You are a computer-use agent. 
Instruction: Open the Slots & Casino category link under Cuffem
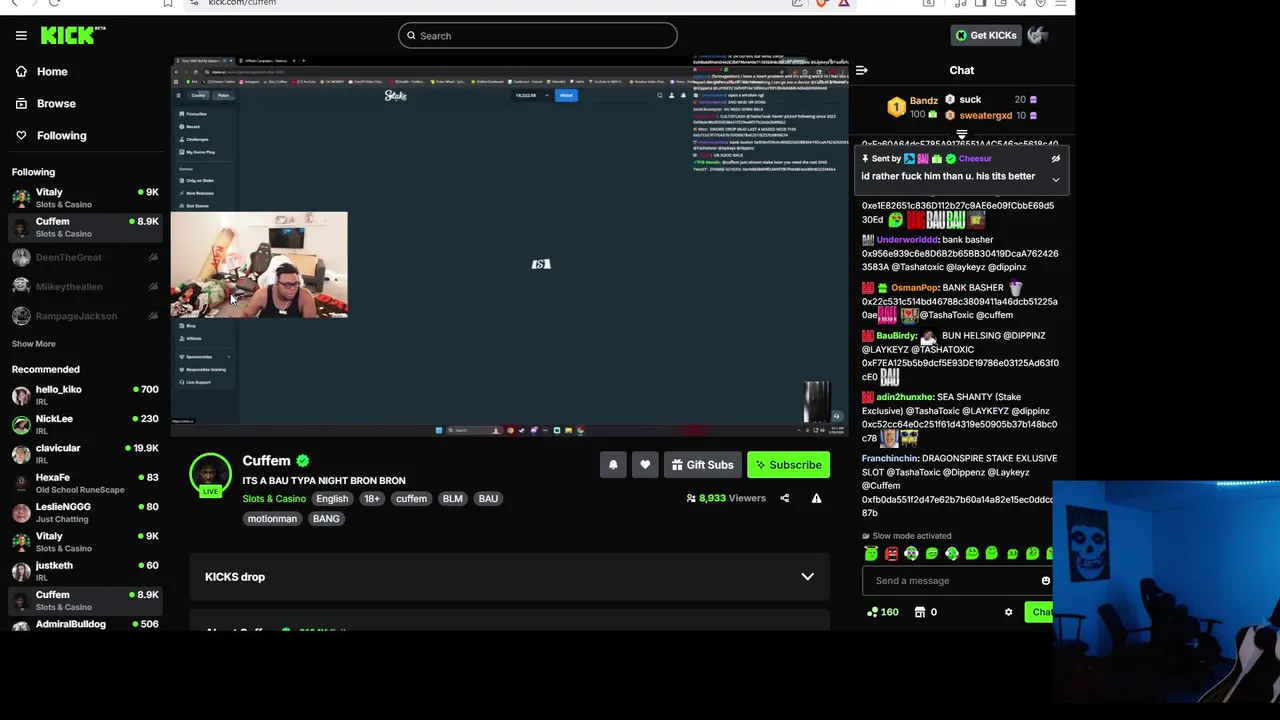point(274,499)
